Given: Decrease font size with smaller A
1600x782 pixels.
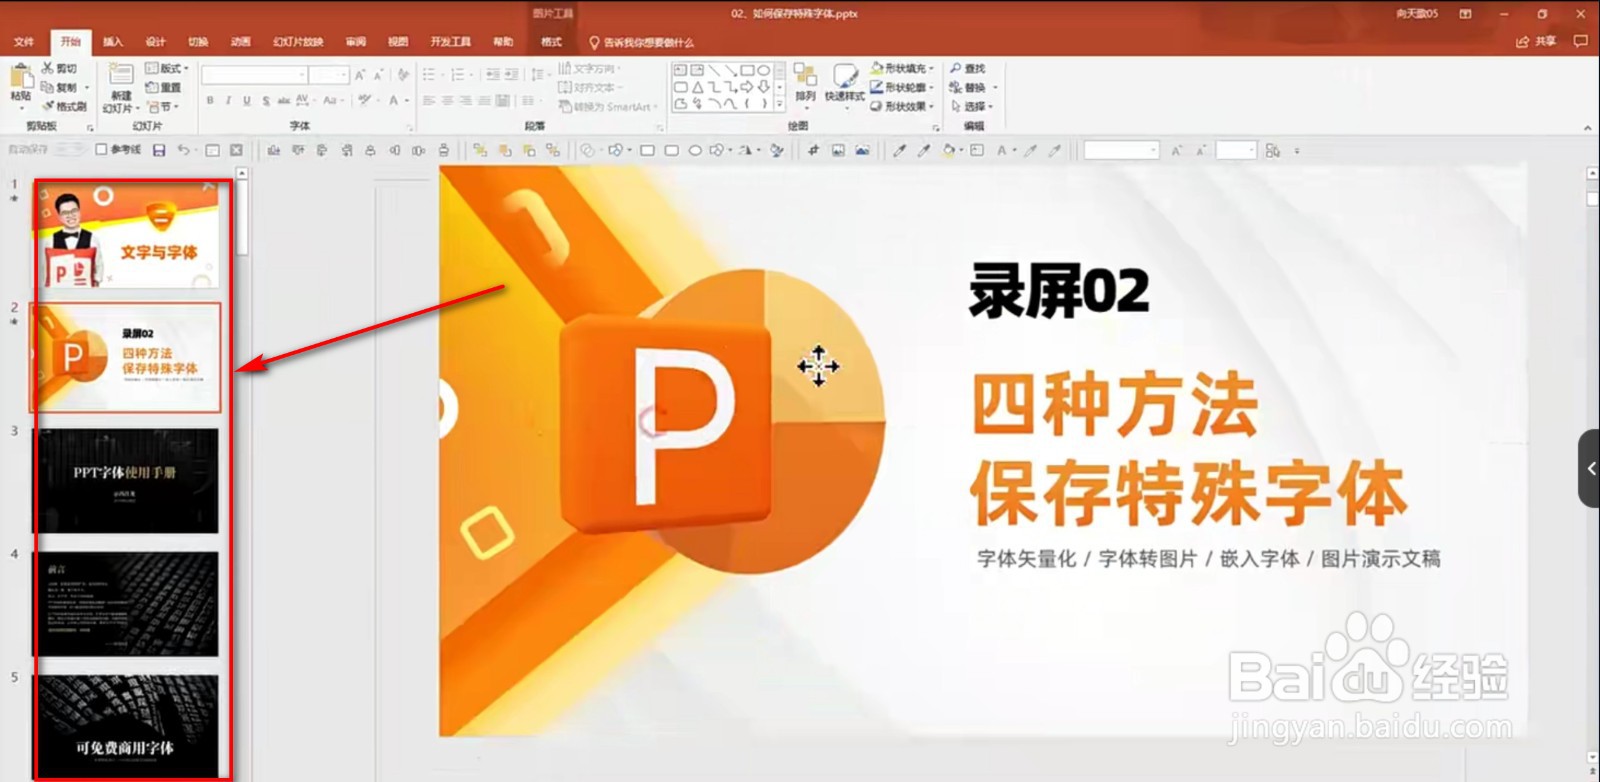Looking at the screenshot, I should point(378,75).
